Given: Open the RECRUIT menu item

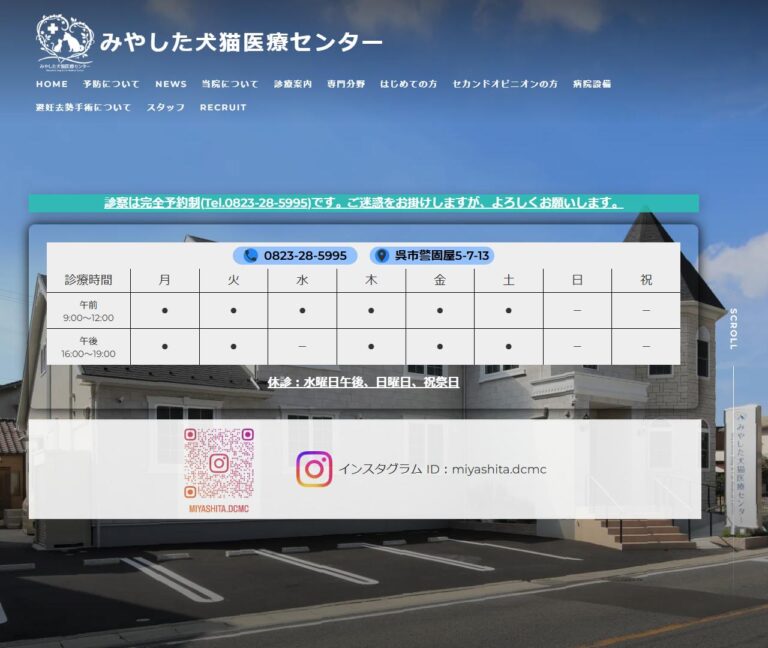Looking at the screenshot, I should point(223,107).
